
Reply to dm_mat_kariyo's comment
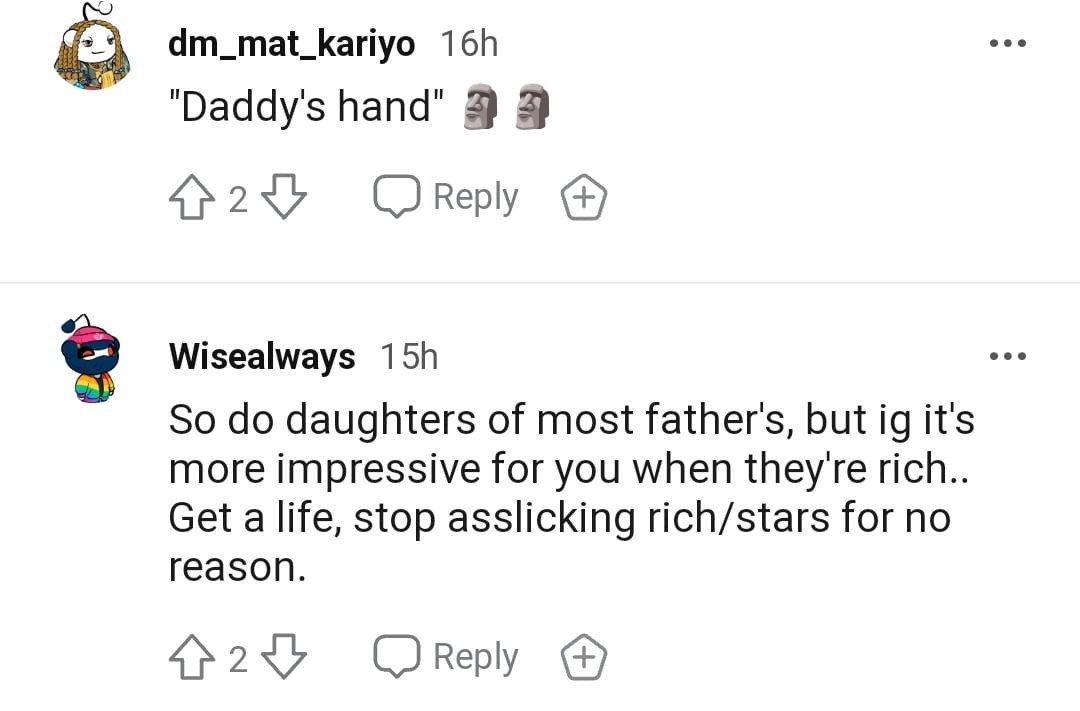(447, 198)
